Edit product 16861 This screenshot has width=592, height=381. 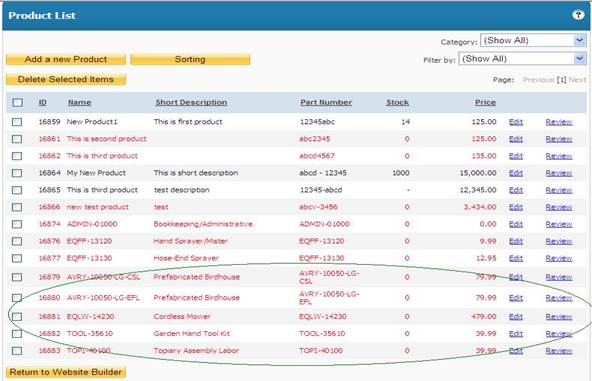(516, 139)
